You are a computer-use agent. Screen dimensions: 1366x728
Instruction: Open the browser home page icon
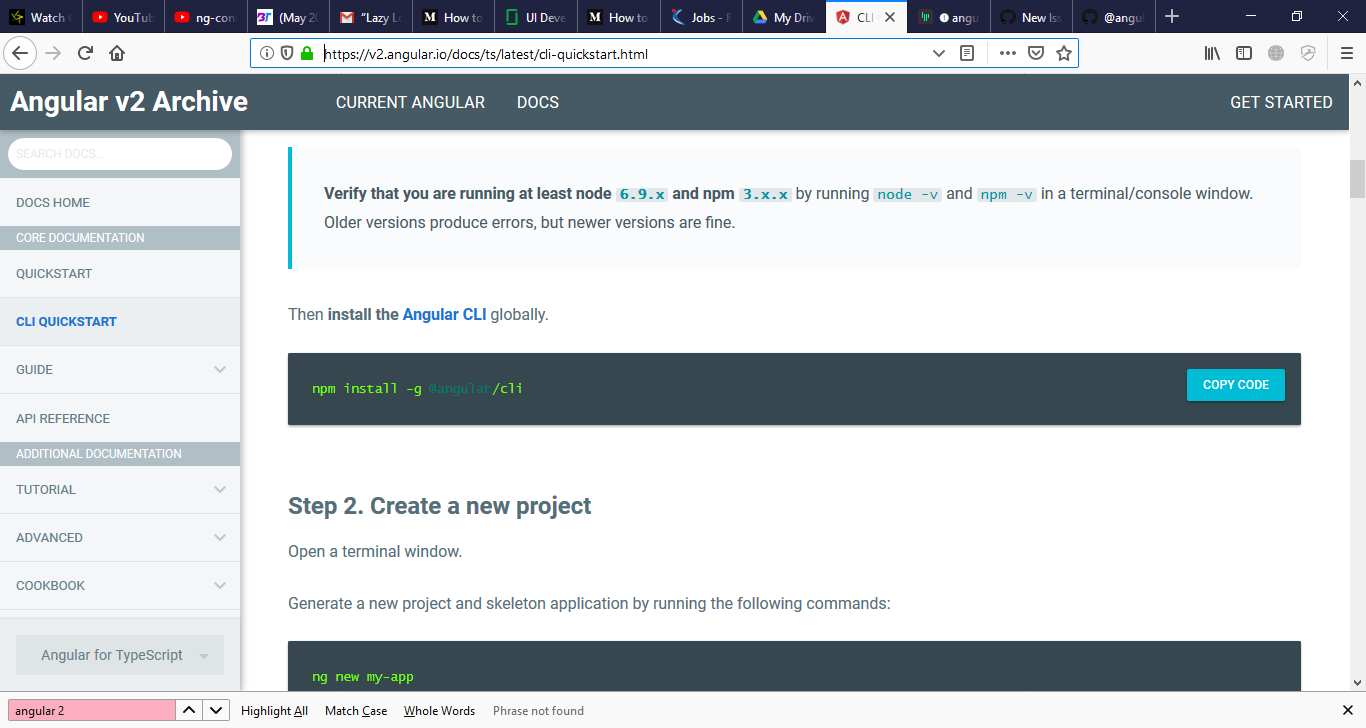(117, 53)
